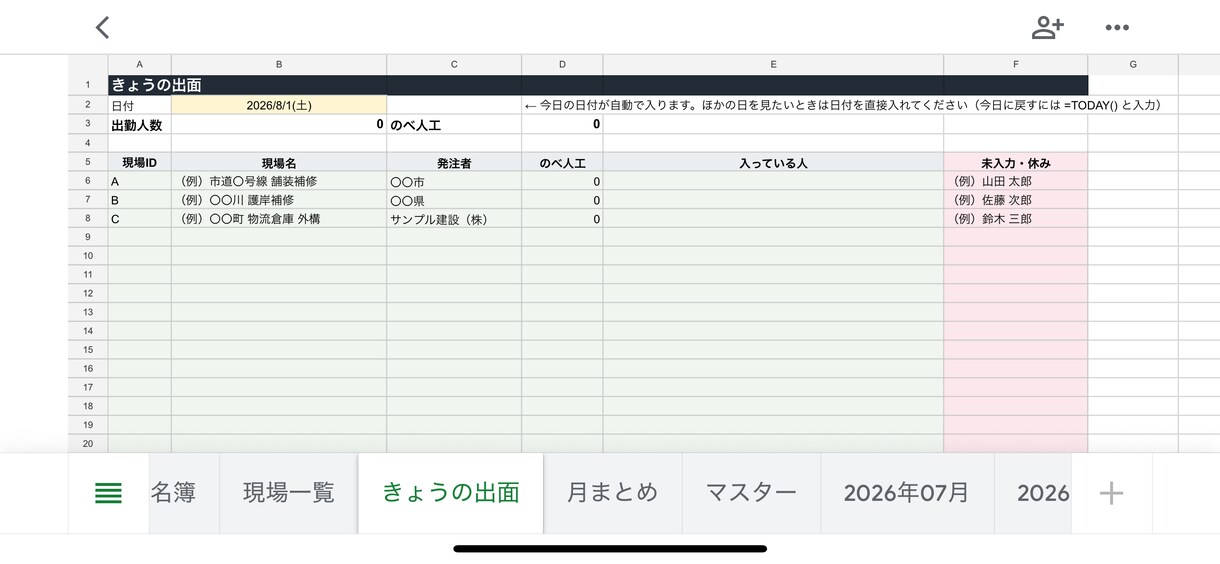Viewport: 1220px width, 564px height.
Task: Select the 〇〇県 orderer cell
Action: pos(454,200)
